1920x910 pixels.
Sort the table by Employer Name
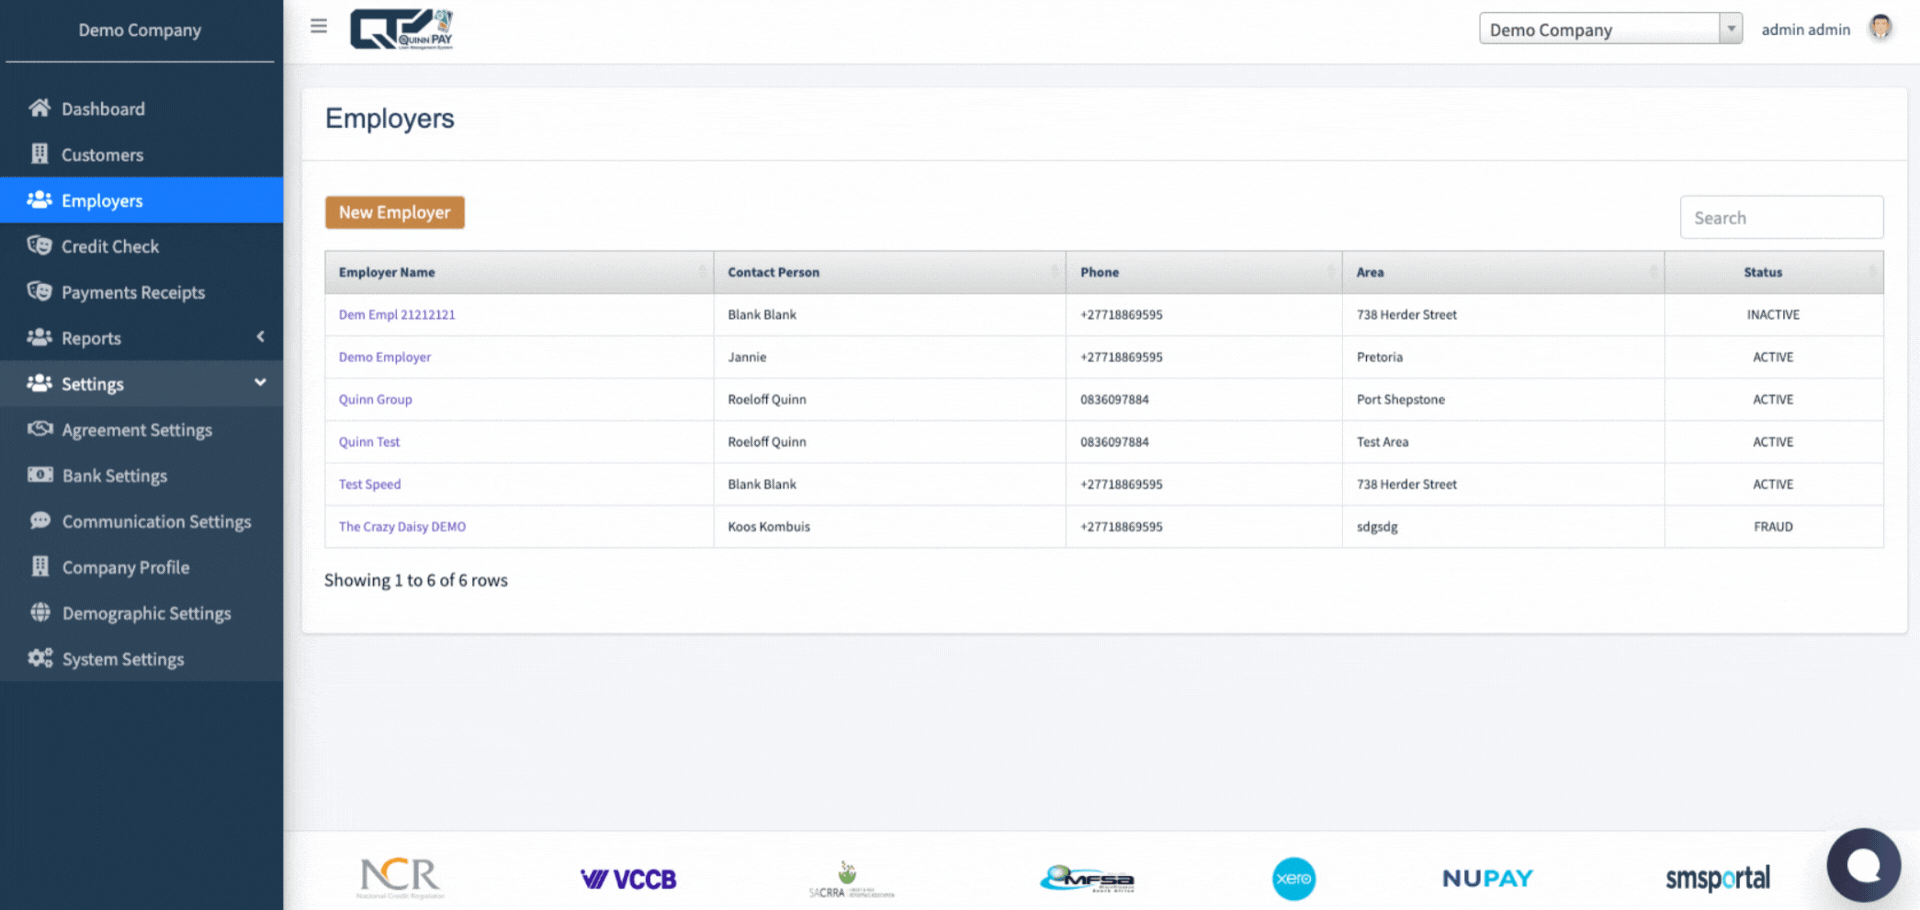[x=386, y=271]
